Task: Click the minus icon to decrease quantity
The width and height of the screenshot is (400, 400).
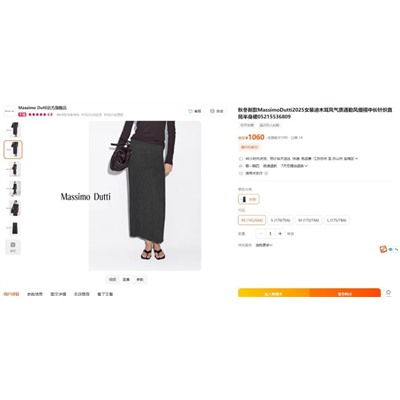Action: tap(261, 234)
